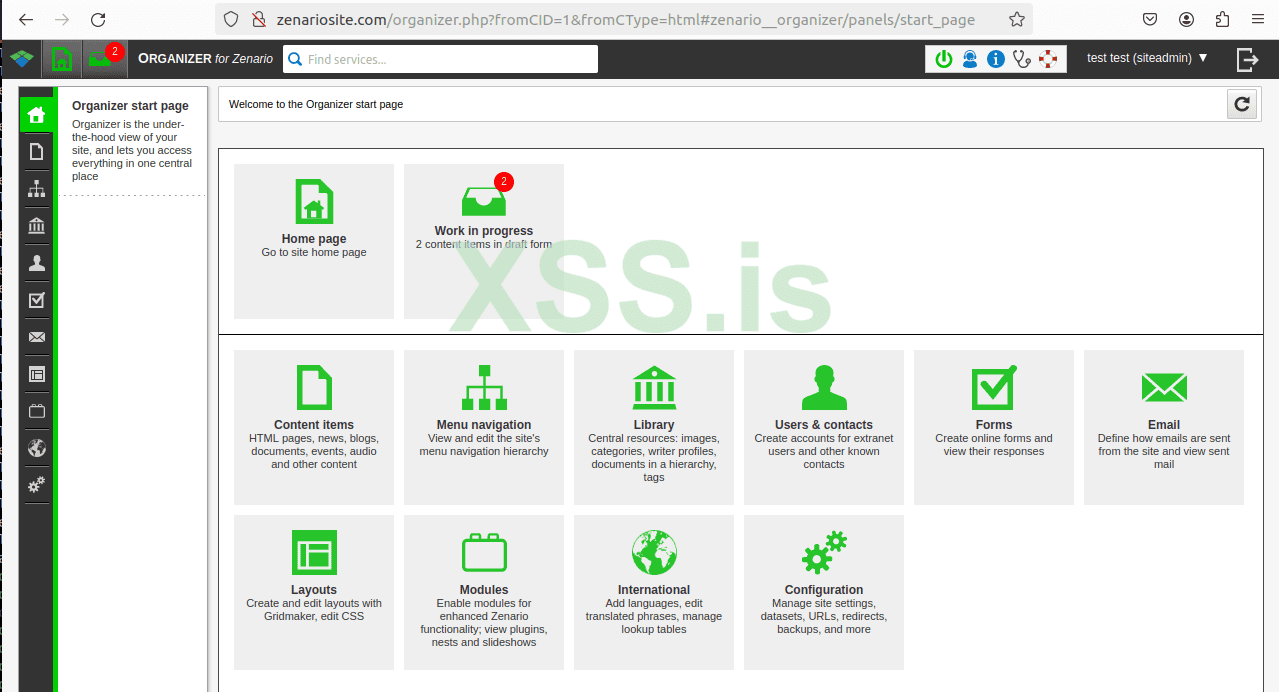Open the browser hamburger menu
Screen dimensions: 1279x692
1258,19
